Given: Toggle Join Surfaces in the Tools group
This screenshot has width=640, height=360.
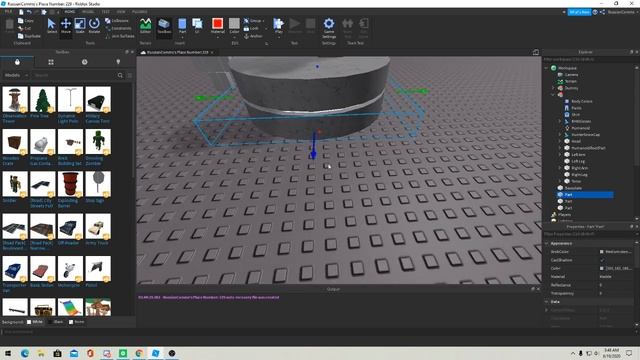Looking at the screenshot, I should coord(120,36).
